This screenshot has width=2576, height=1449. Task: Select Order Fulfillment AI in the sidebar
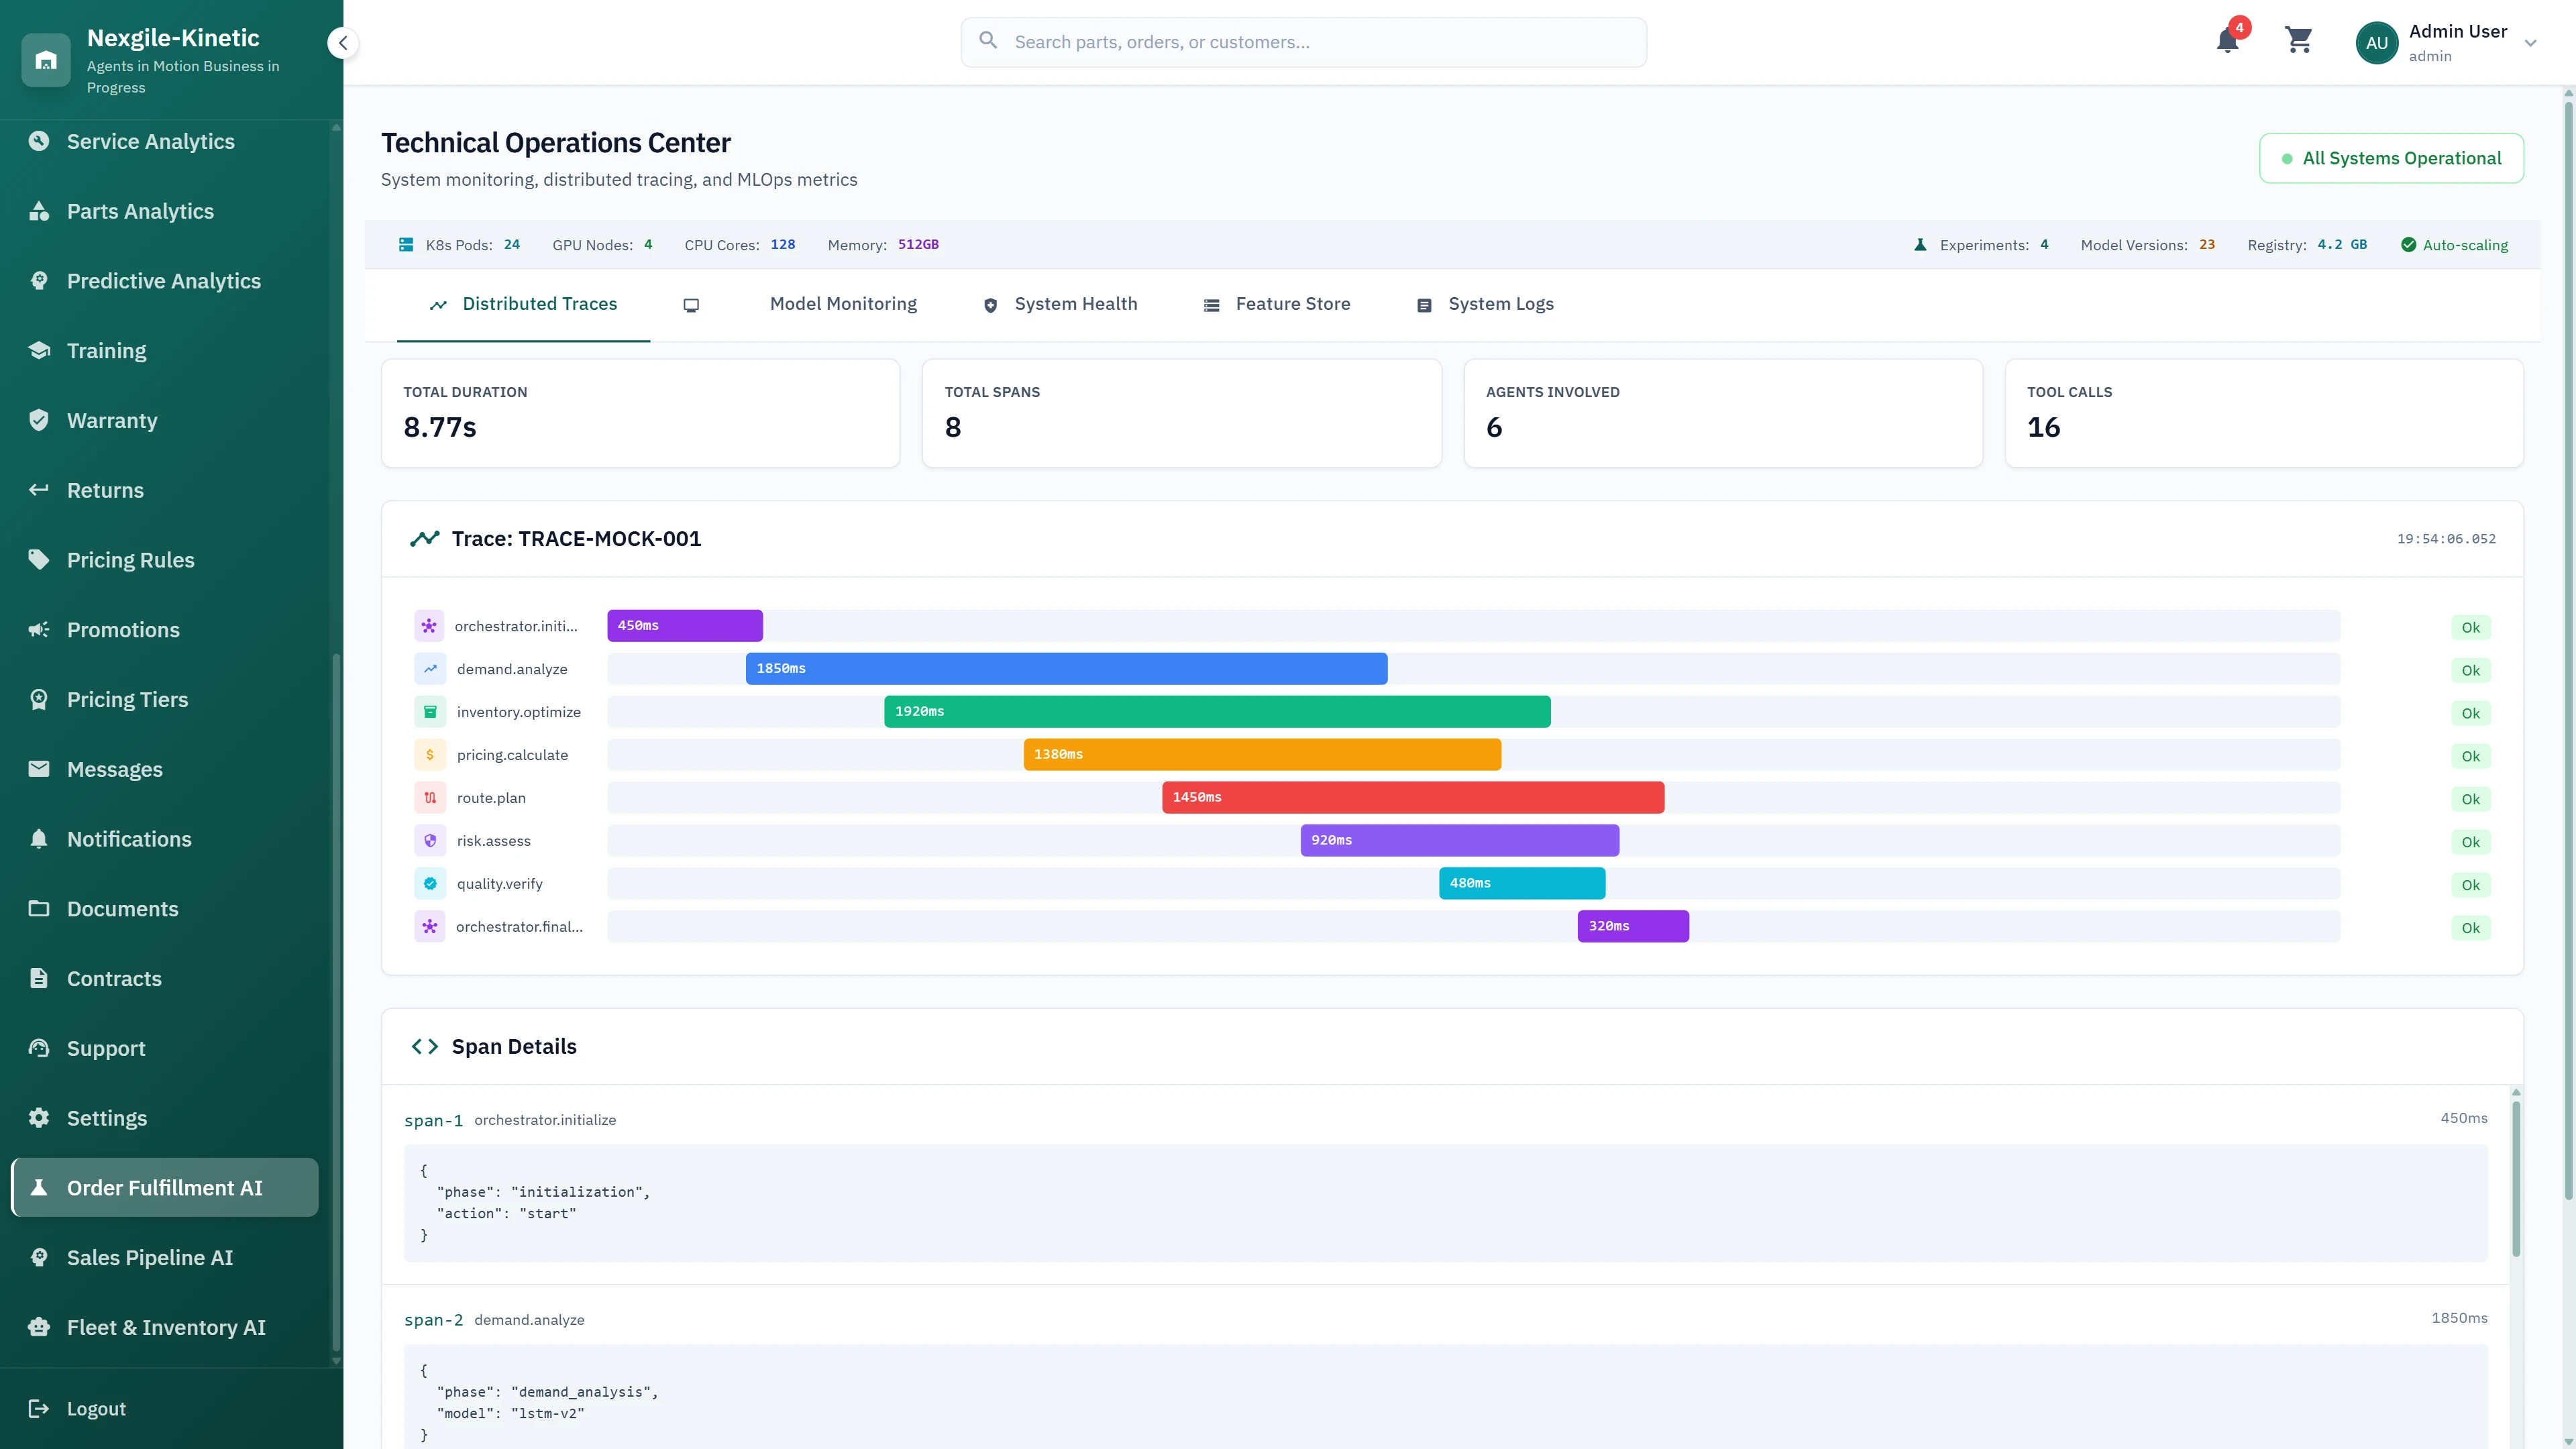(x=164, y=1187)
